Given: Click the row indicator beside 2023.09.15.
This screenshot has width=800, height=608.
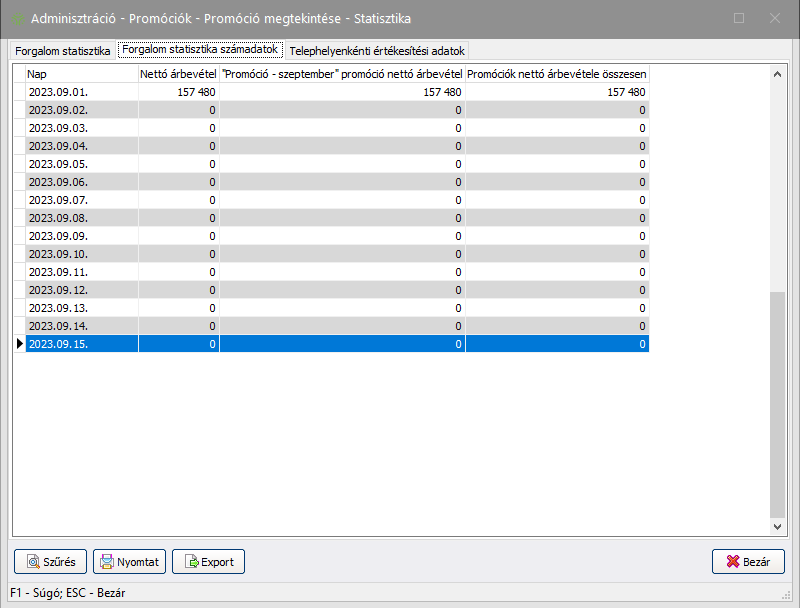Looking at the screenshot, I should (18, 344).
